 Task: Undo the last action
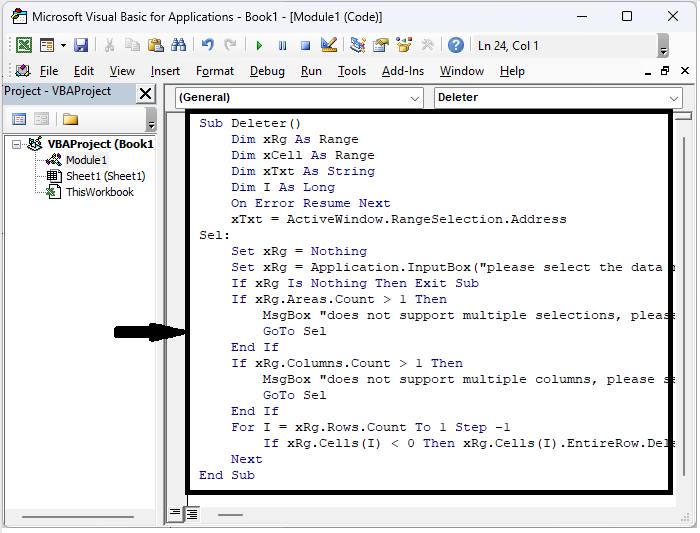tap(208, 45)
